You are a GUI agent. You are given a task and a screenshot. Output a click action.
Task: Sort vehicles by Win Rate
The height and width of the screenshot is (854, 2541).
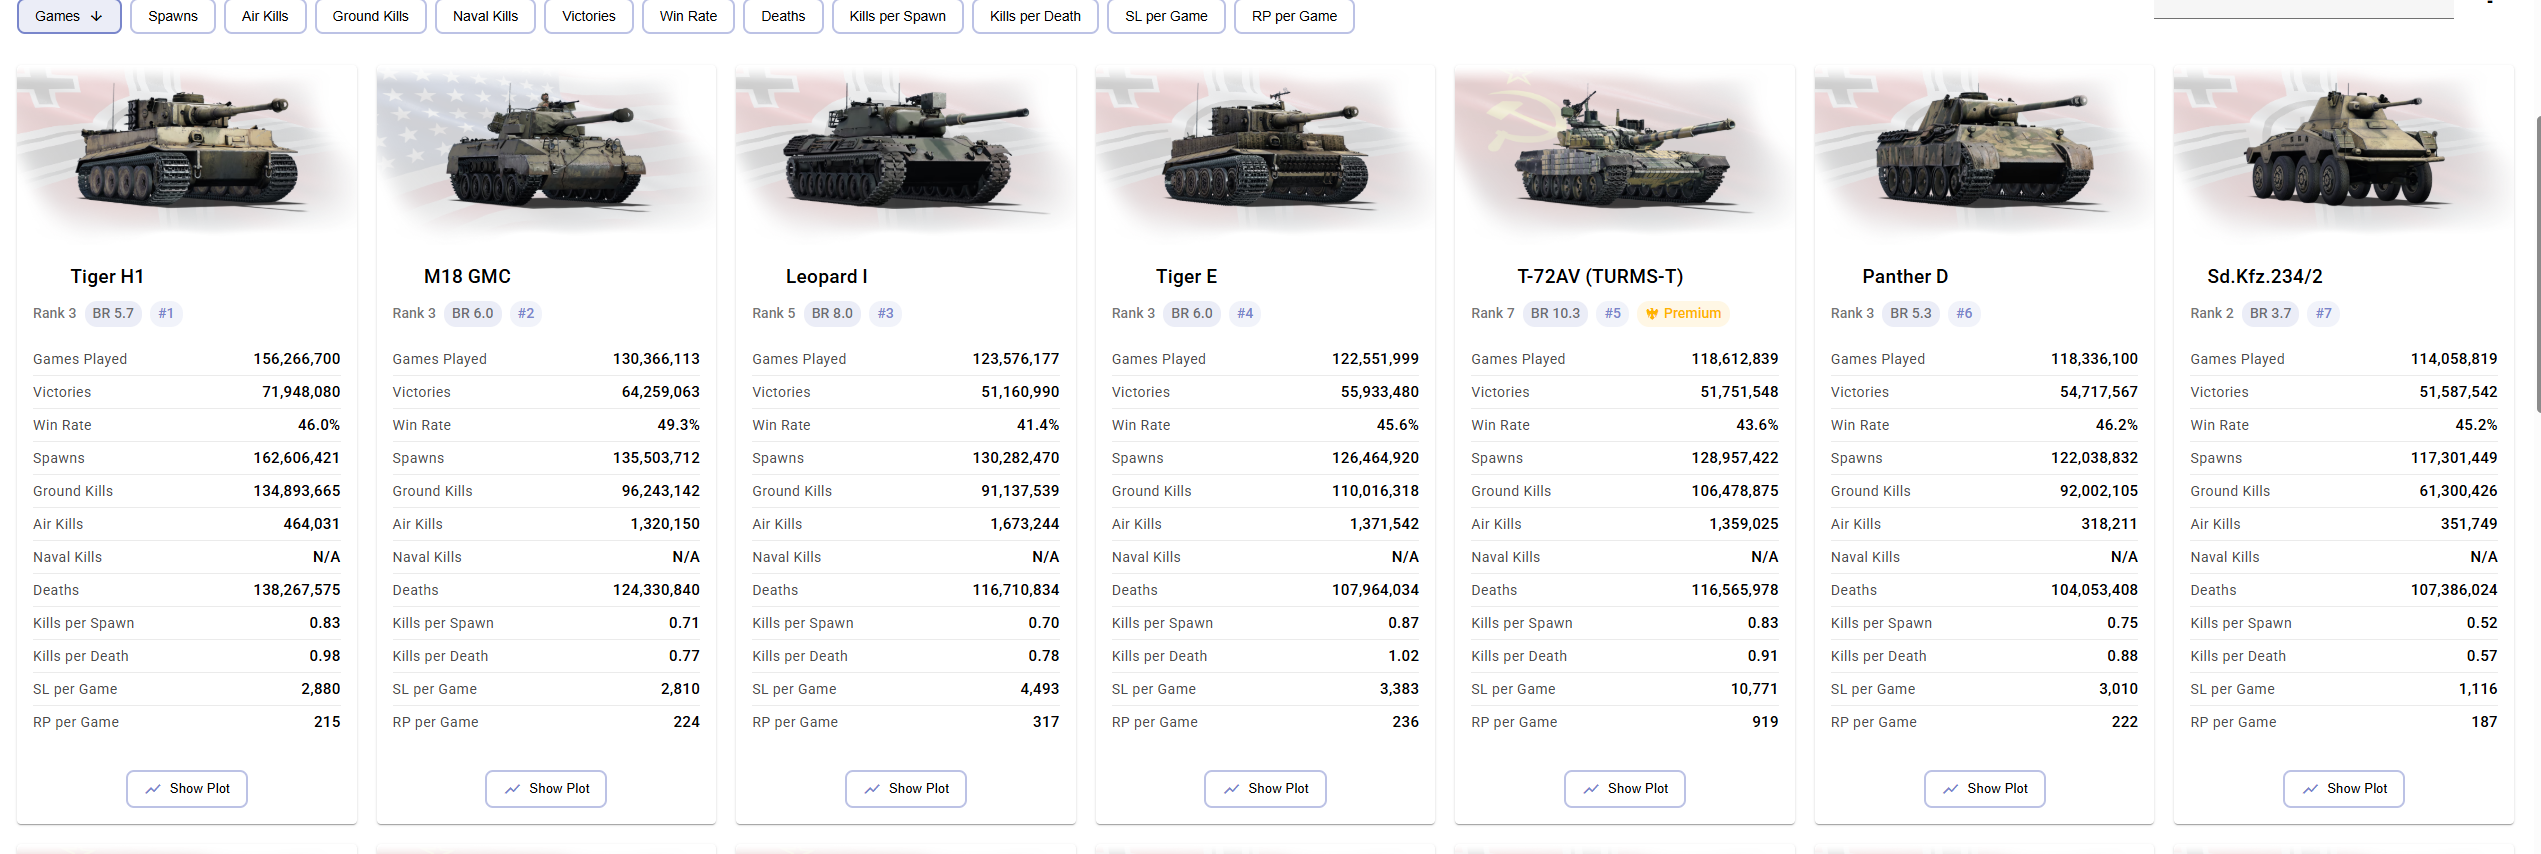pos(688,16)
